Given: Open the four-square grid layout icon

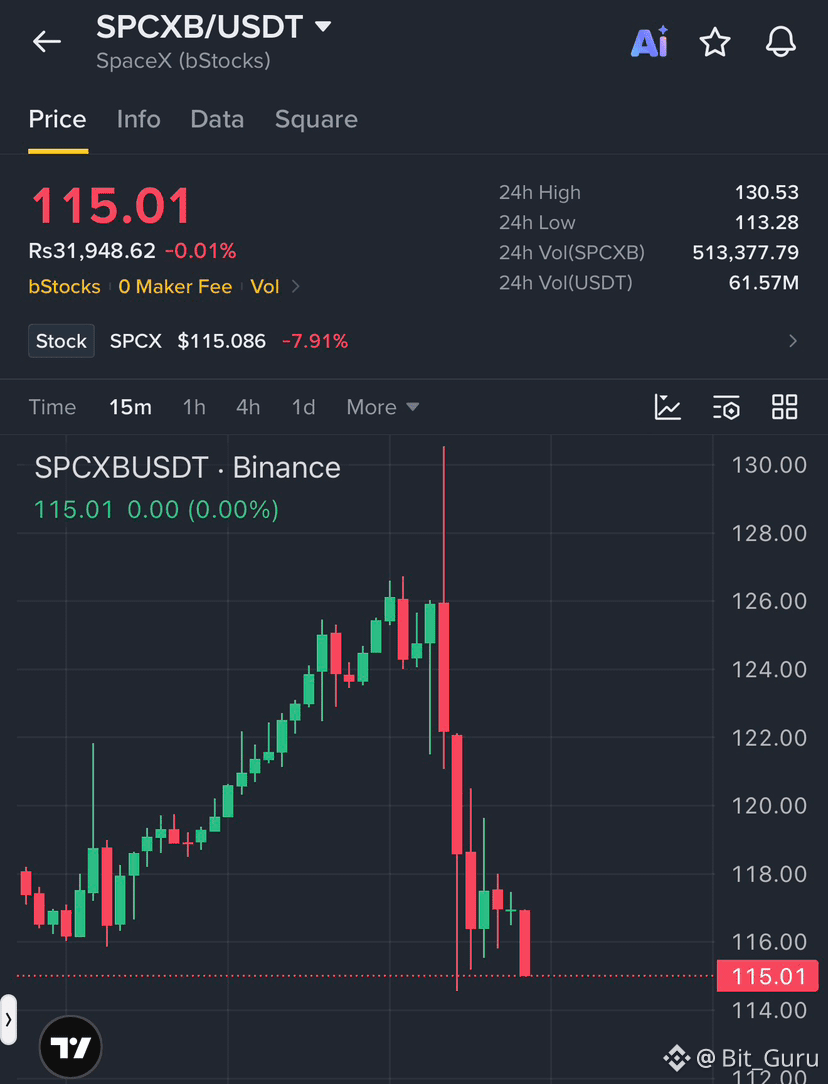Looking at the screenshot, I should [784, 406].
